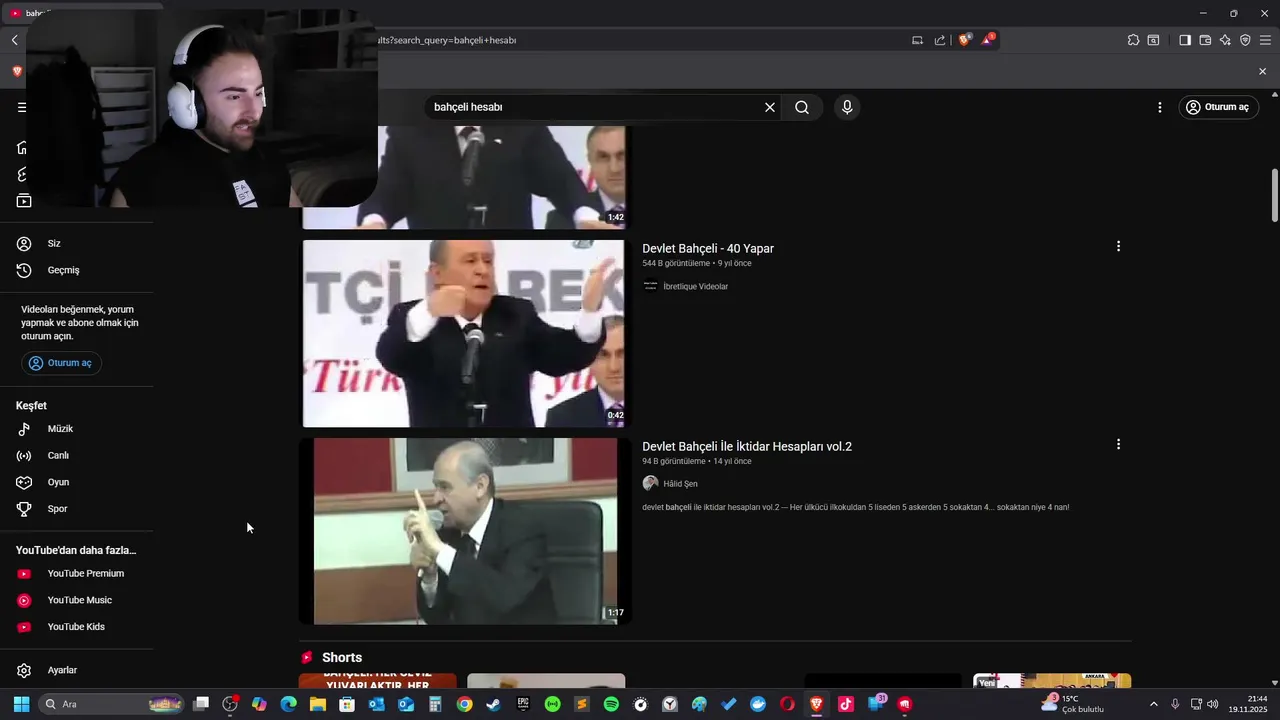Image resolution: width=1280 pixels, height=720 pixels.
Task: Click share page icon in address bar
Action: (940, 40)
